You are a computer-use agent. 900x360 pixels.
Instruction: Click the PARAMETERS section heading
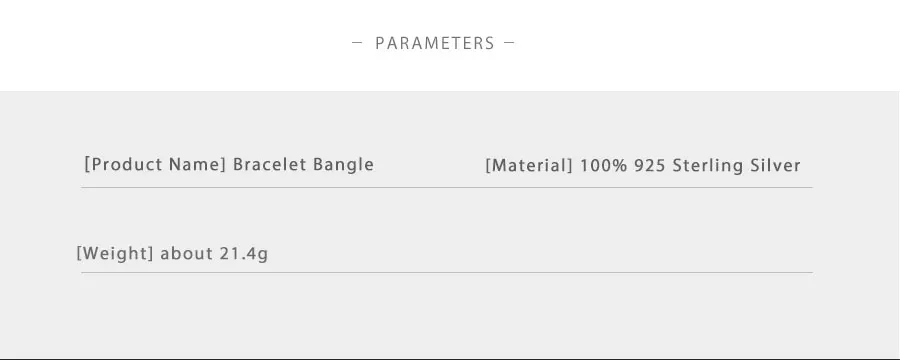[435, 43]
